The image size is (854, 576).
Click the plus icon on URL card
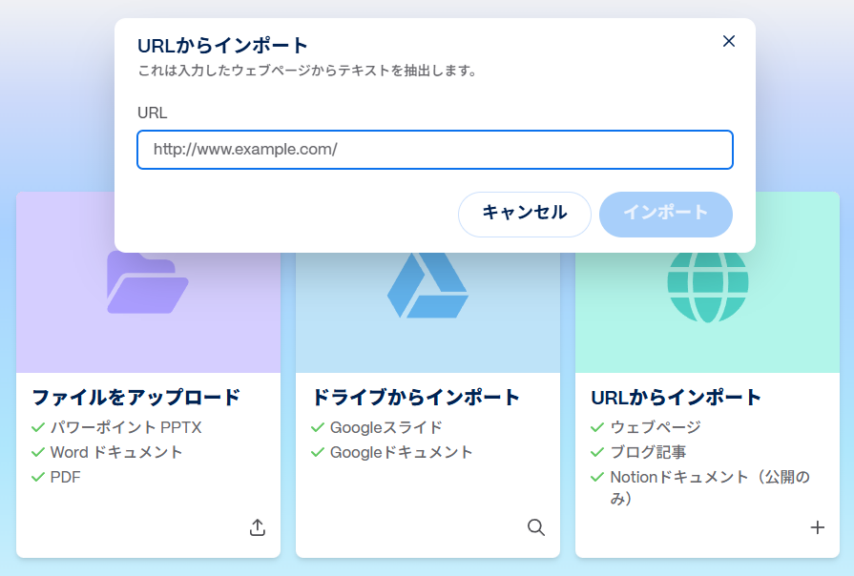[x=817, y=527]
